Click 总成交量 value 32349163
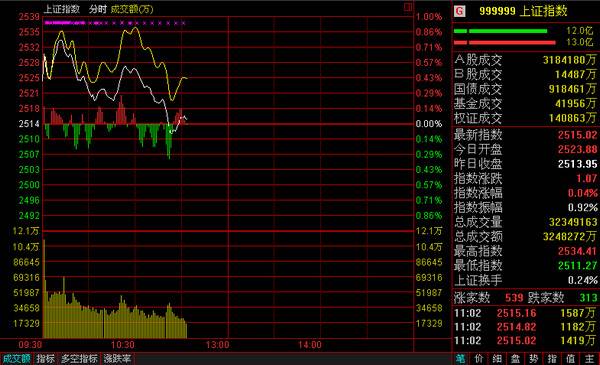600x365 pixels. point(573,222)
